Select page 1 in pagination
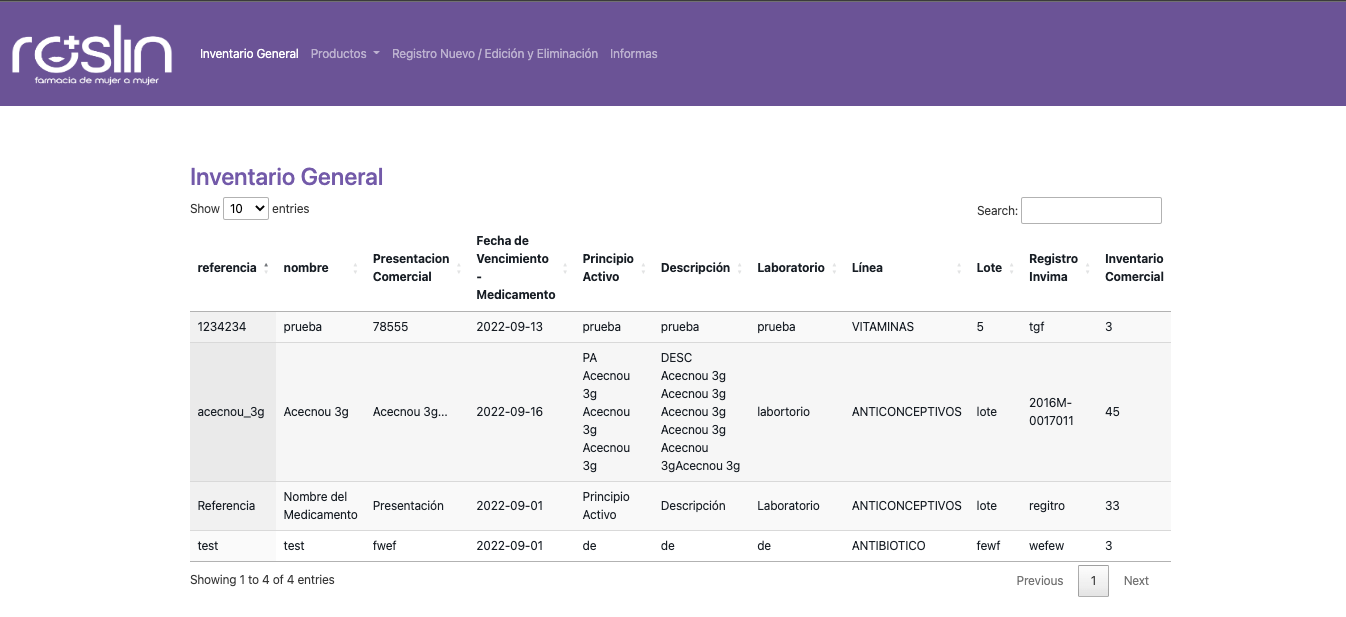The height and width of the screenshot is (617, 1346). pos(1093,581)
